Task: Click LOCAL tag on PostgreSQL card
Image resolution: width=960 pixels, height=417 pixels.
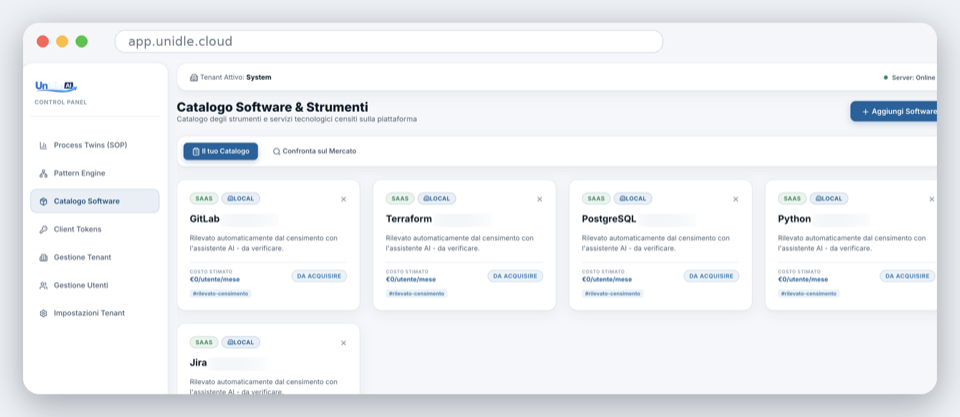Action: click(632, 198)
